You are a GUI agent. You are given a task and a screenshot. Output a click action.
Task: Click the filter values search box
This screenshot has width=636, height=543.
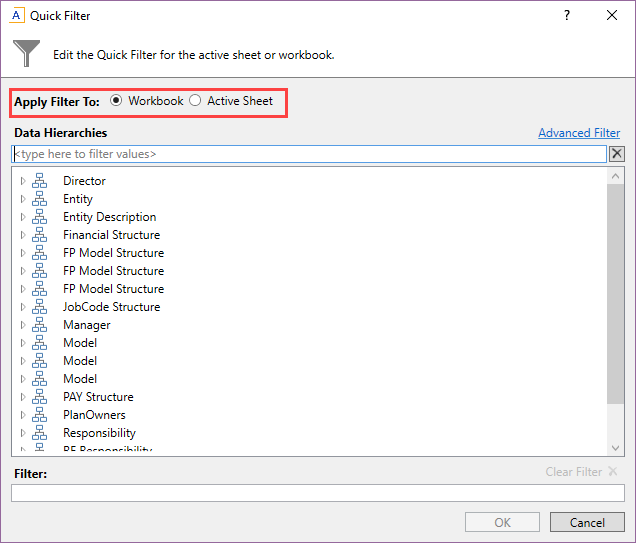pos(309,154)
